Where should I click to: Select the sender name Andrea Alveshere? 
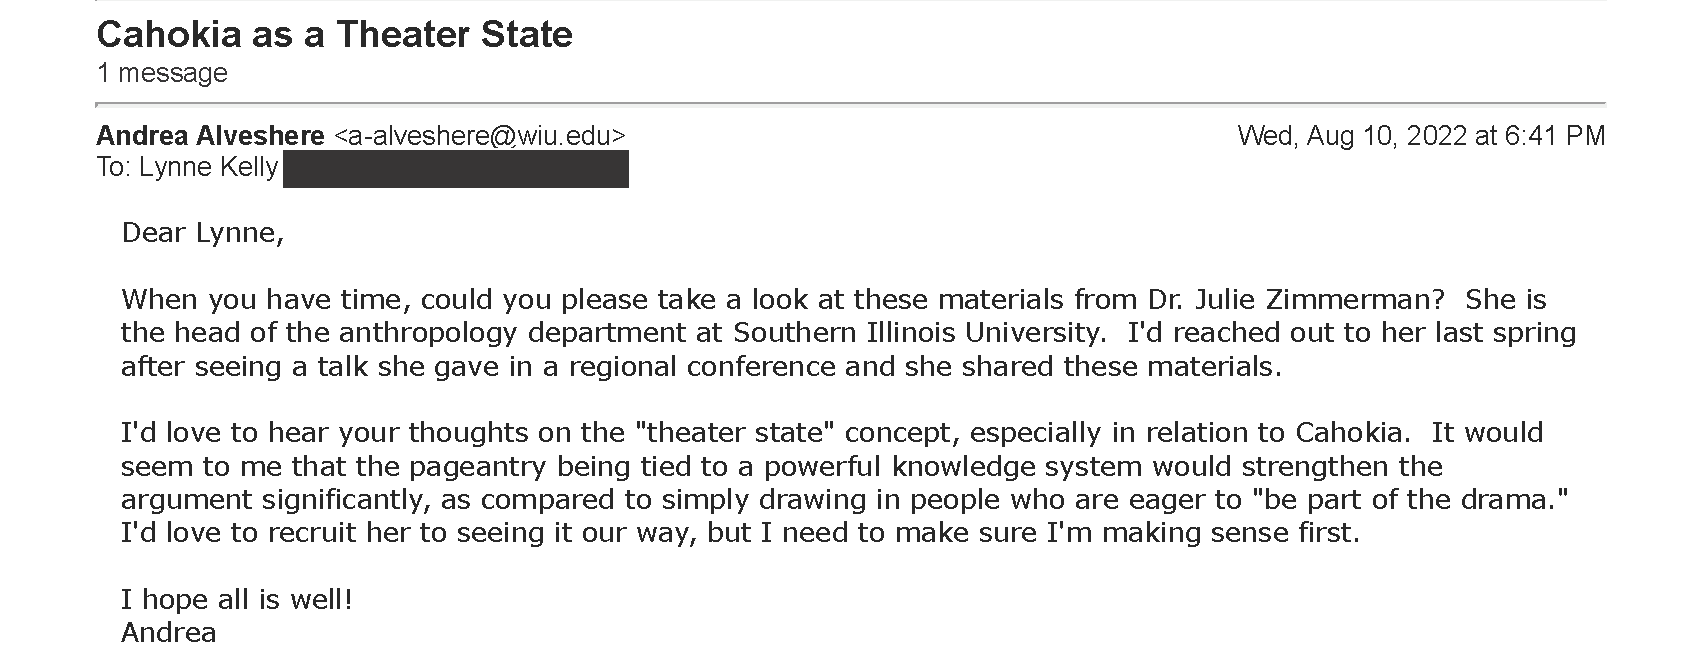coord(211,136)
